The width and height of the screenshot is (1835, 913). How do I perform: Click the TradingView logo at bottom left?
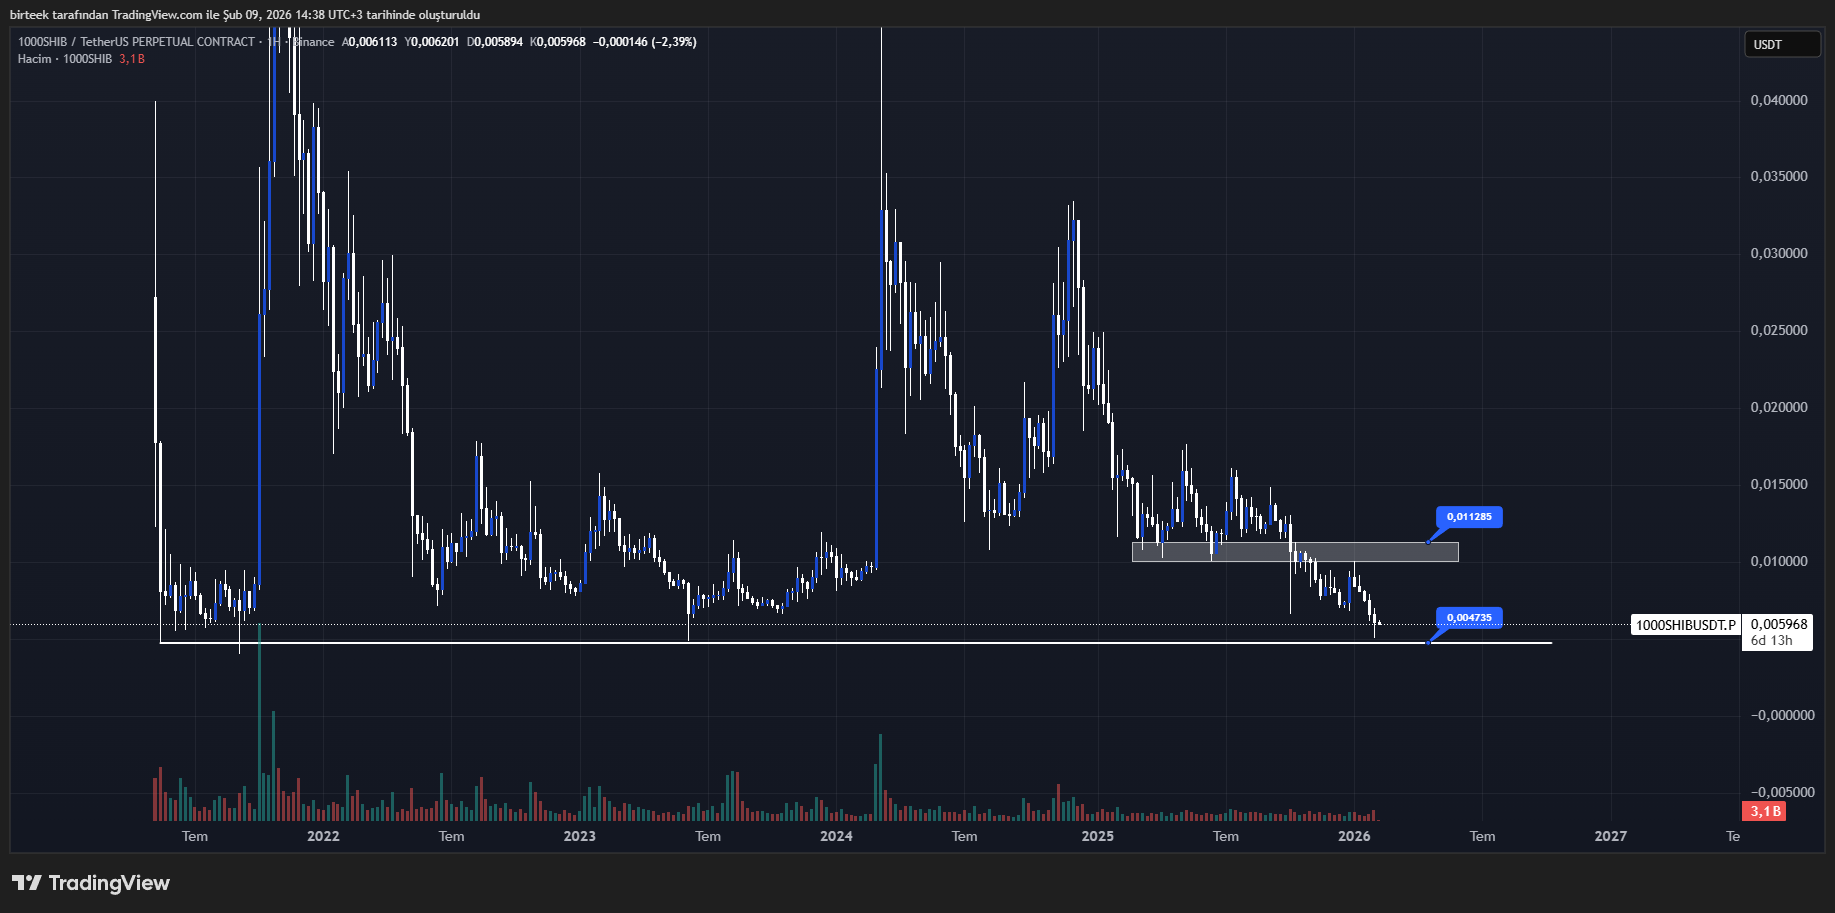[91, 883]
